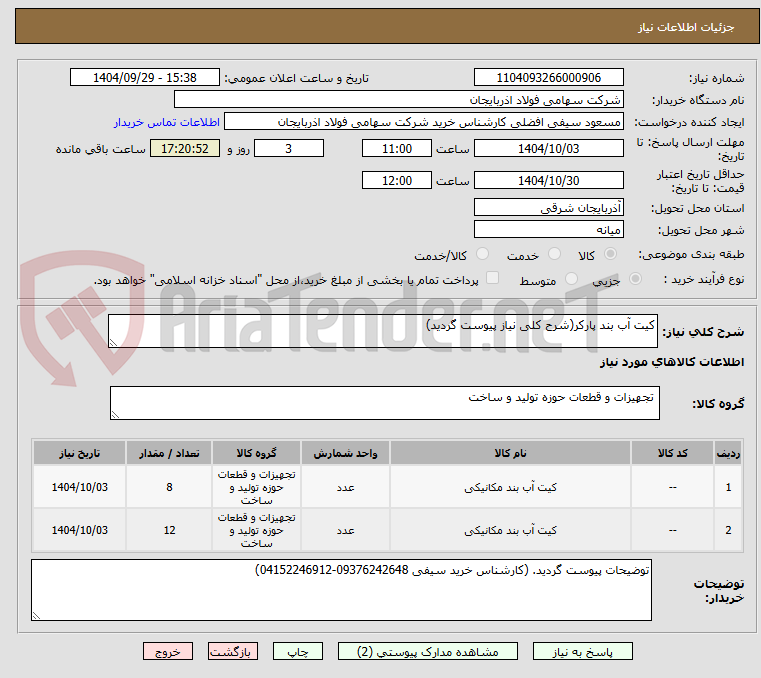This screenshot has height=678, width=761.
Task: Open مشاهده مدارک پیوستی (2) button
Action: click(428, 651)
